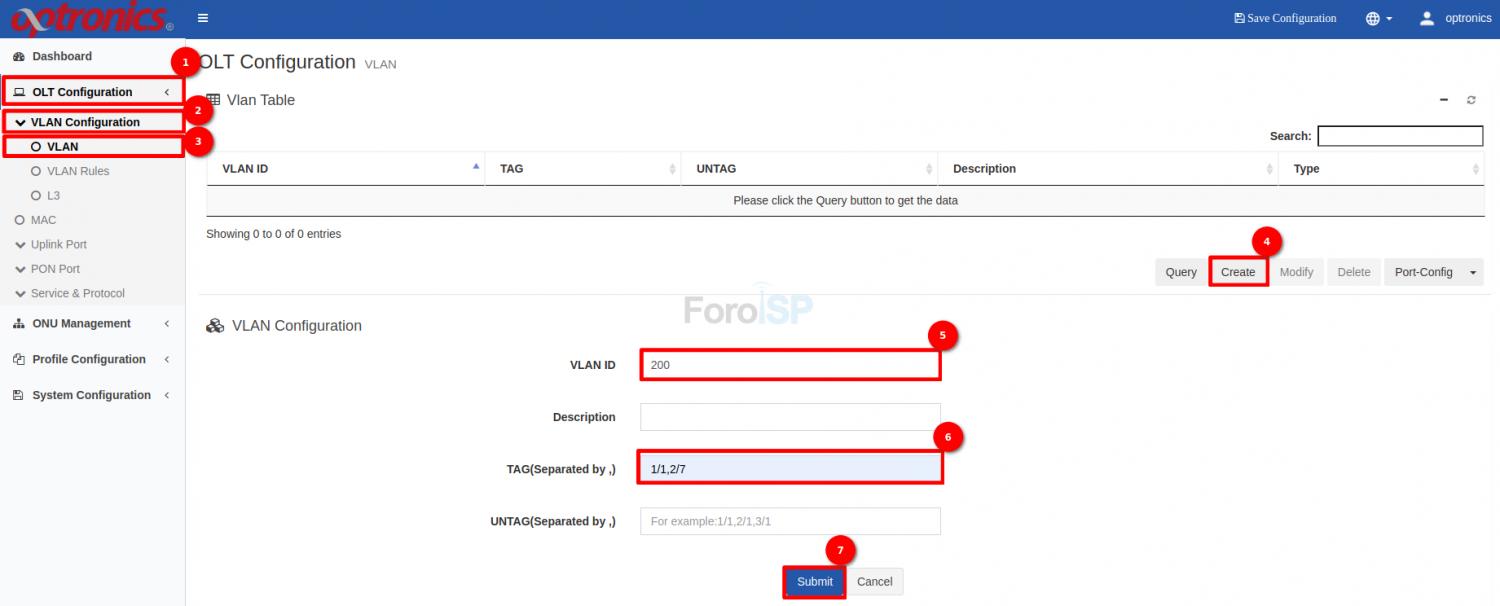1500x606 pixels.
Task: Refresh the Vlan Table panel
Action: pyautogui.click(x=1471, y=100)
